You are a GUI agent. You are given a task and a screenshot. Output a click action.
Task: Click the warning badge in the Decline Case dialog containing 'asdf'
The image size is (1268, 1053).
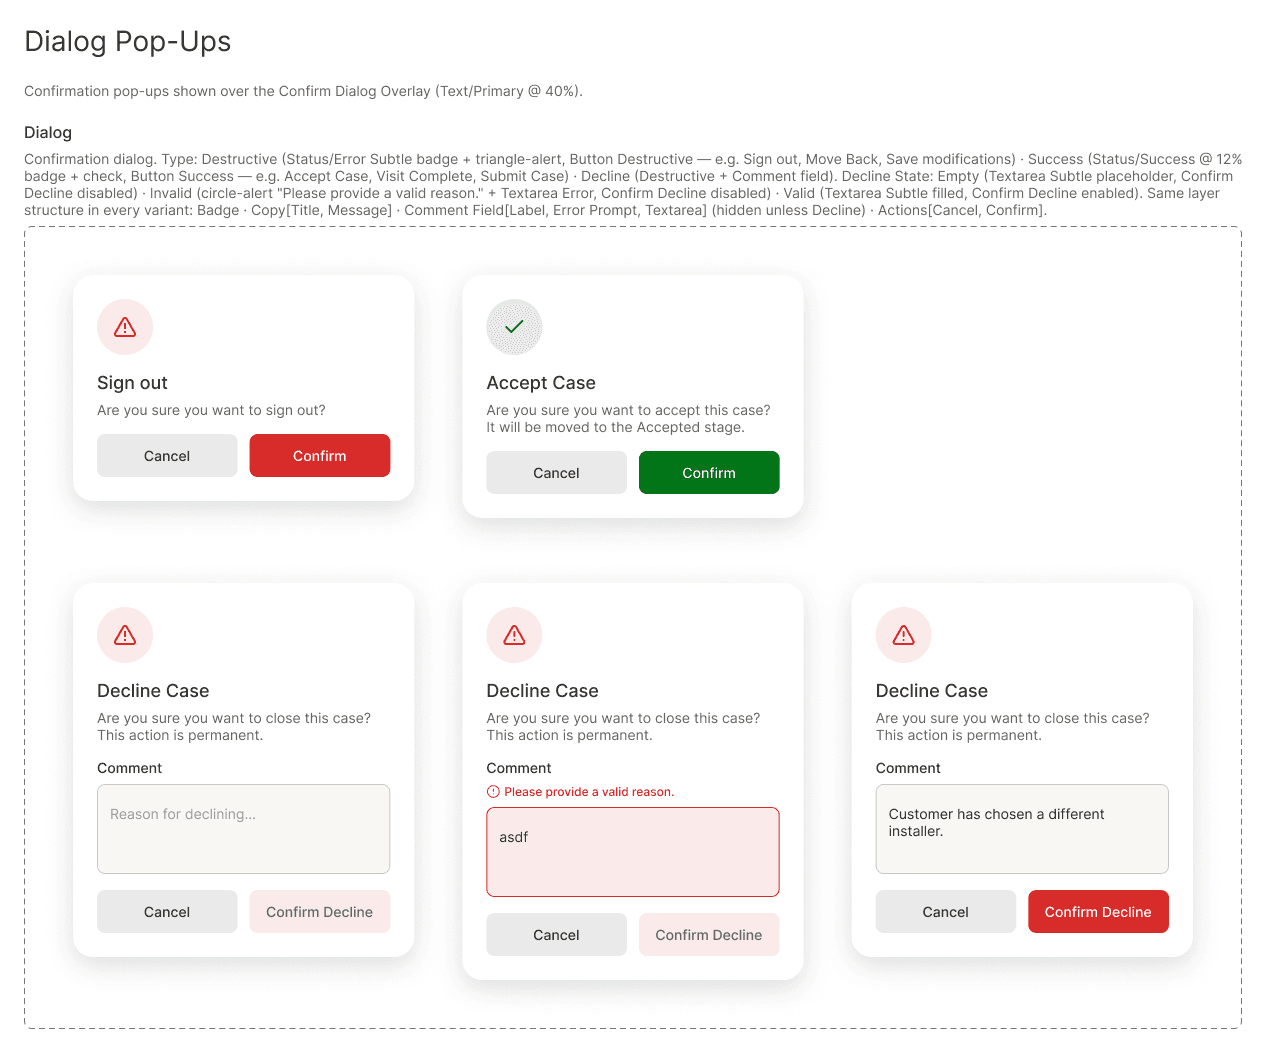[x=514, y=635]
